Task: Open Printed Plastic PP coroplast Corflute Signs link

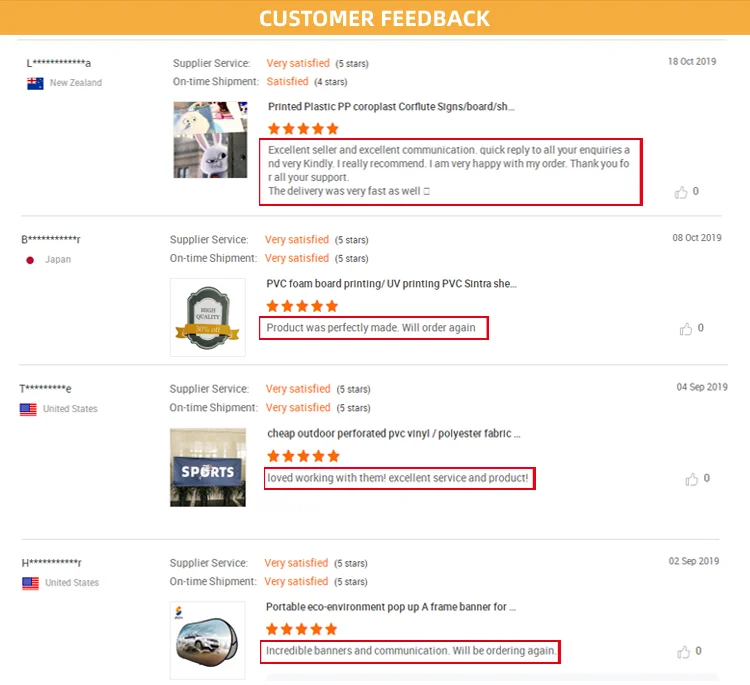Action: click(x=391, y=107)
